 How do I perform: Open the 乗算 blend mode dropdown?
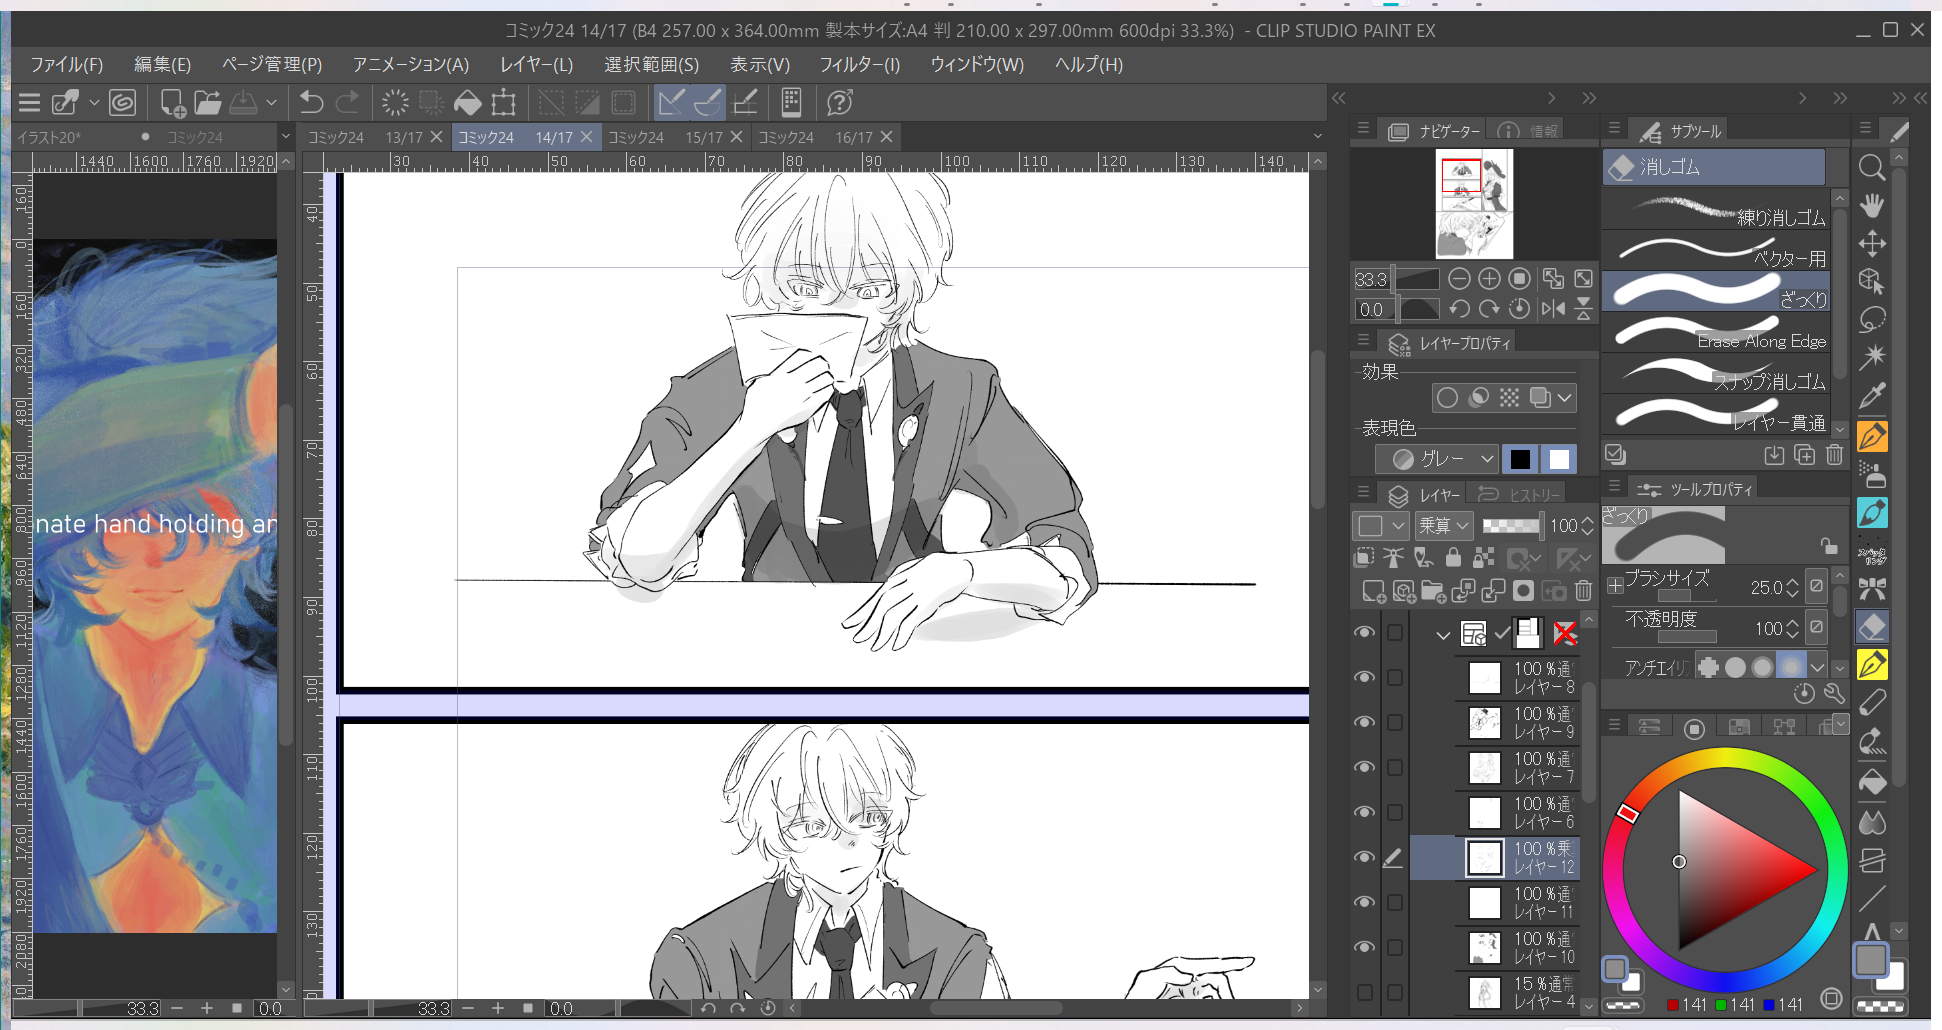[1444, 525]
